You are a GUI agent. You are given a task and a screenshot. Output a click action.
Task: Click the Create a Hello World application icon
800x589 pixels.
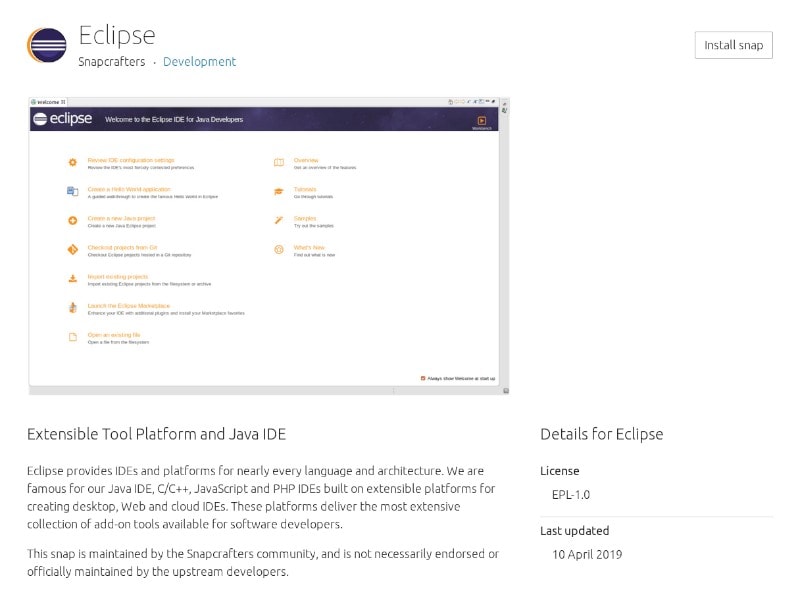pyautogui.click(x=72, y=191)
